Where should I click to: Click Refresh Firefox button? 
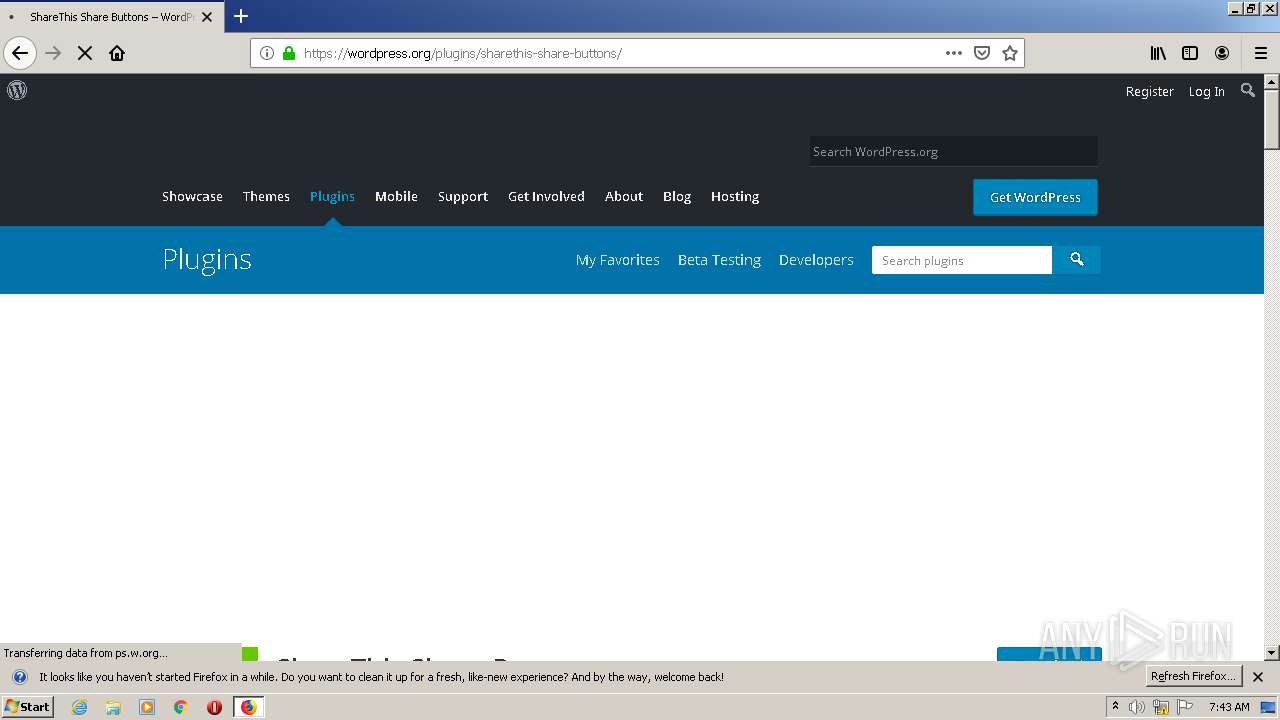click(1193, 677)
